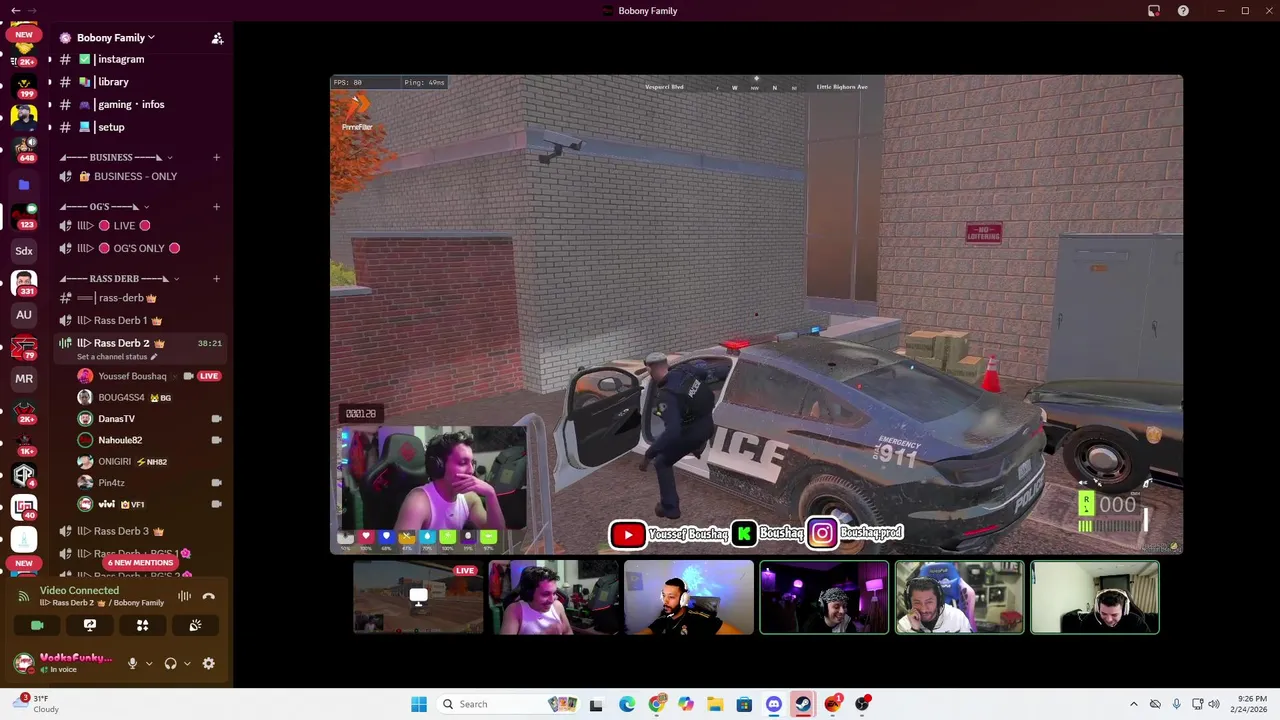Collapse the OG'S category
This screenshot has height=720, width=1280.
[x=104, y=207]
